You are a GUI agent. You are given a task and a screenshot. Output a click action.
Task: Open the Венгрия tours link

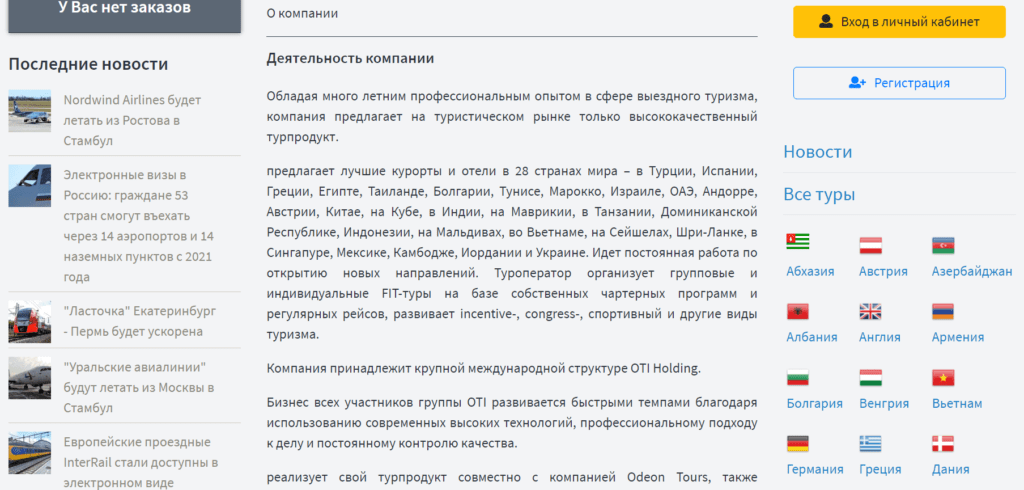(884, 403)
